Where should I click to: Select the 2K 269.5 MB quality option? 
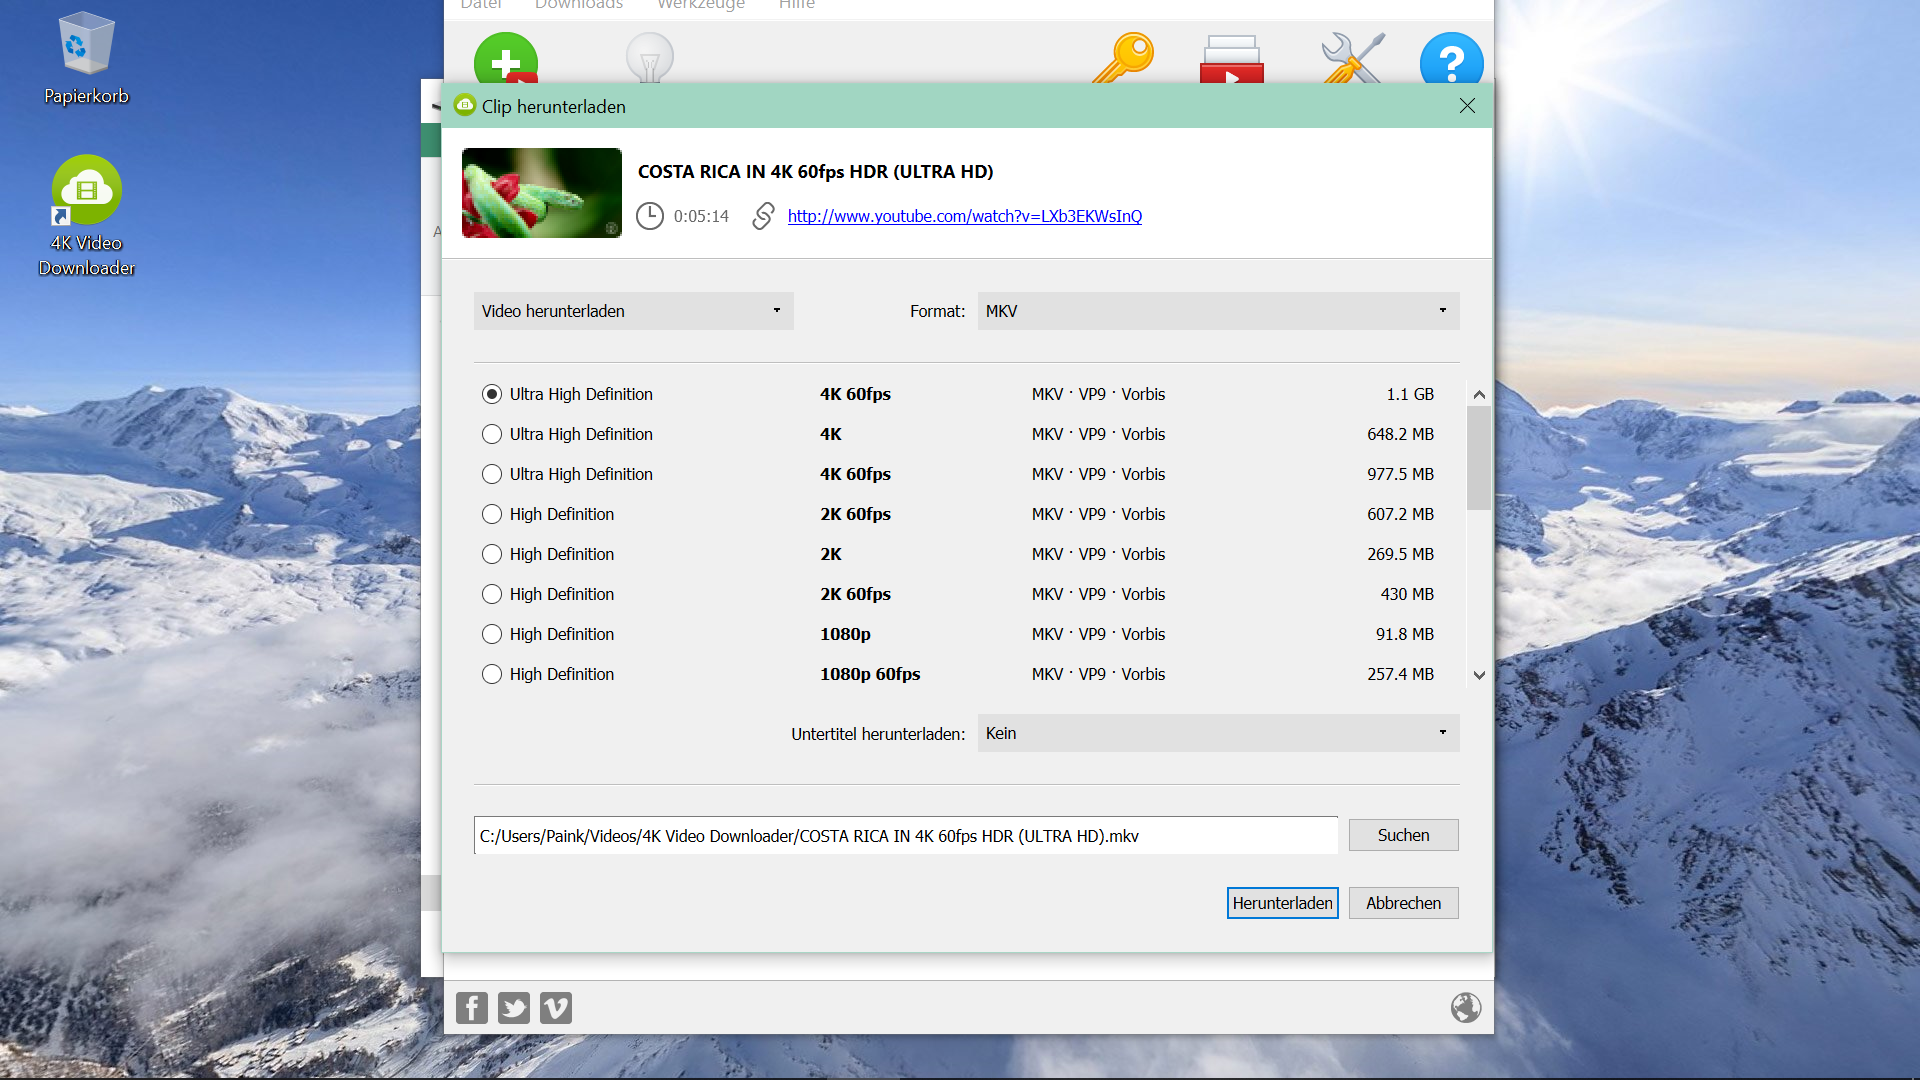pos(492,554)
